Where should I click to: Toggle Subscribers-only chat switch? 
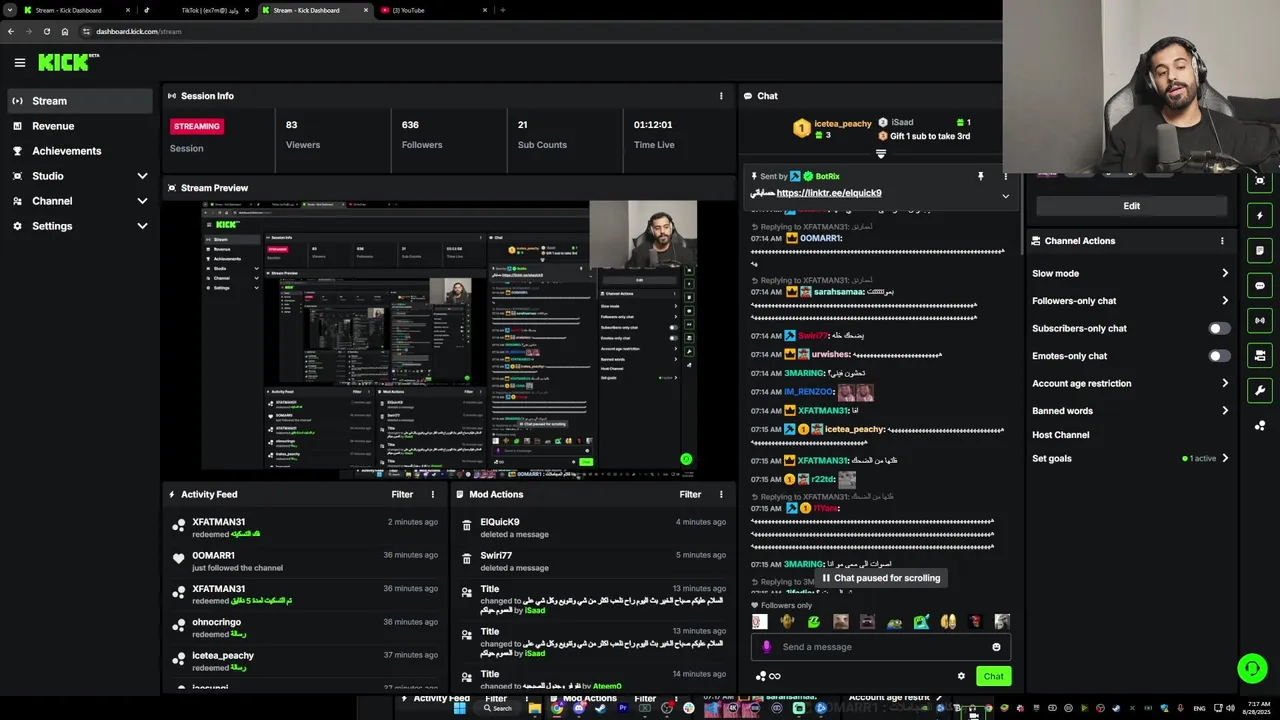pyautogui.click(x=1219, y=328)
